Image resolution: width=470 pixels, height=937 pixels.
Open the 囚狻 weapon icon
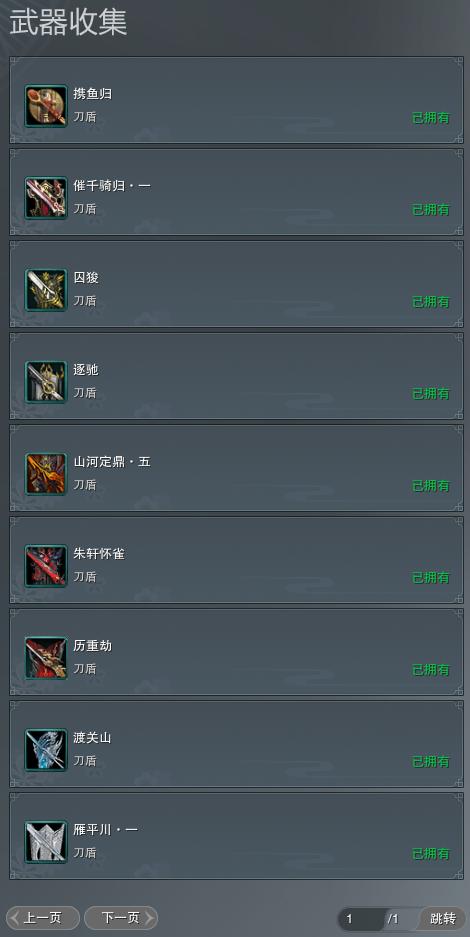(x=45, y=290)
